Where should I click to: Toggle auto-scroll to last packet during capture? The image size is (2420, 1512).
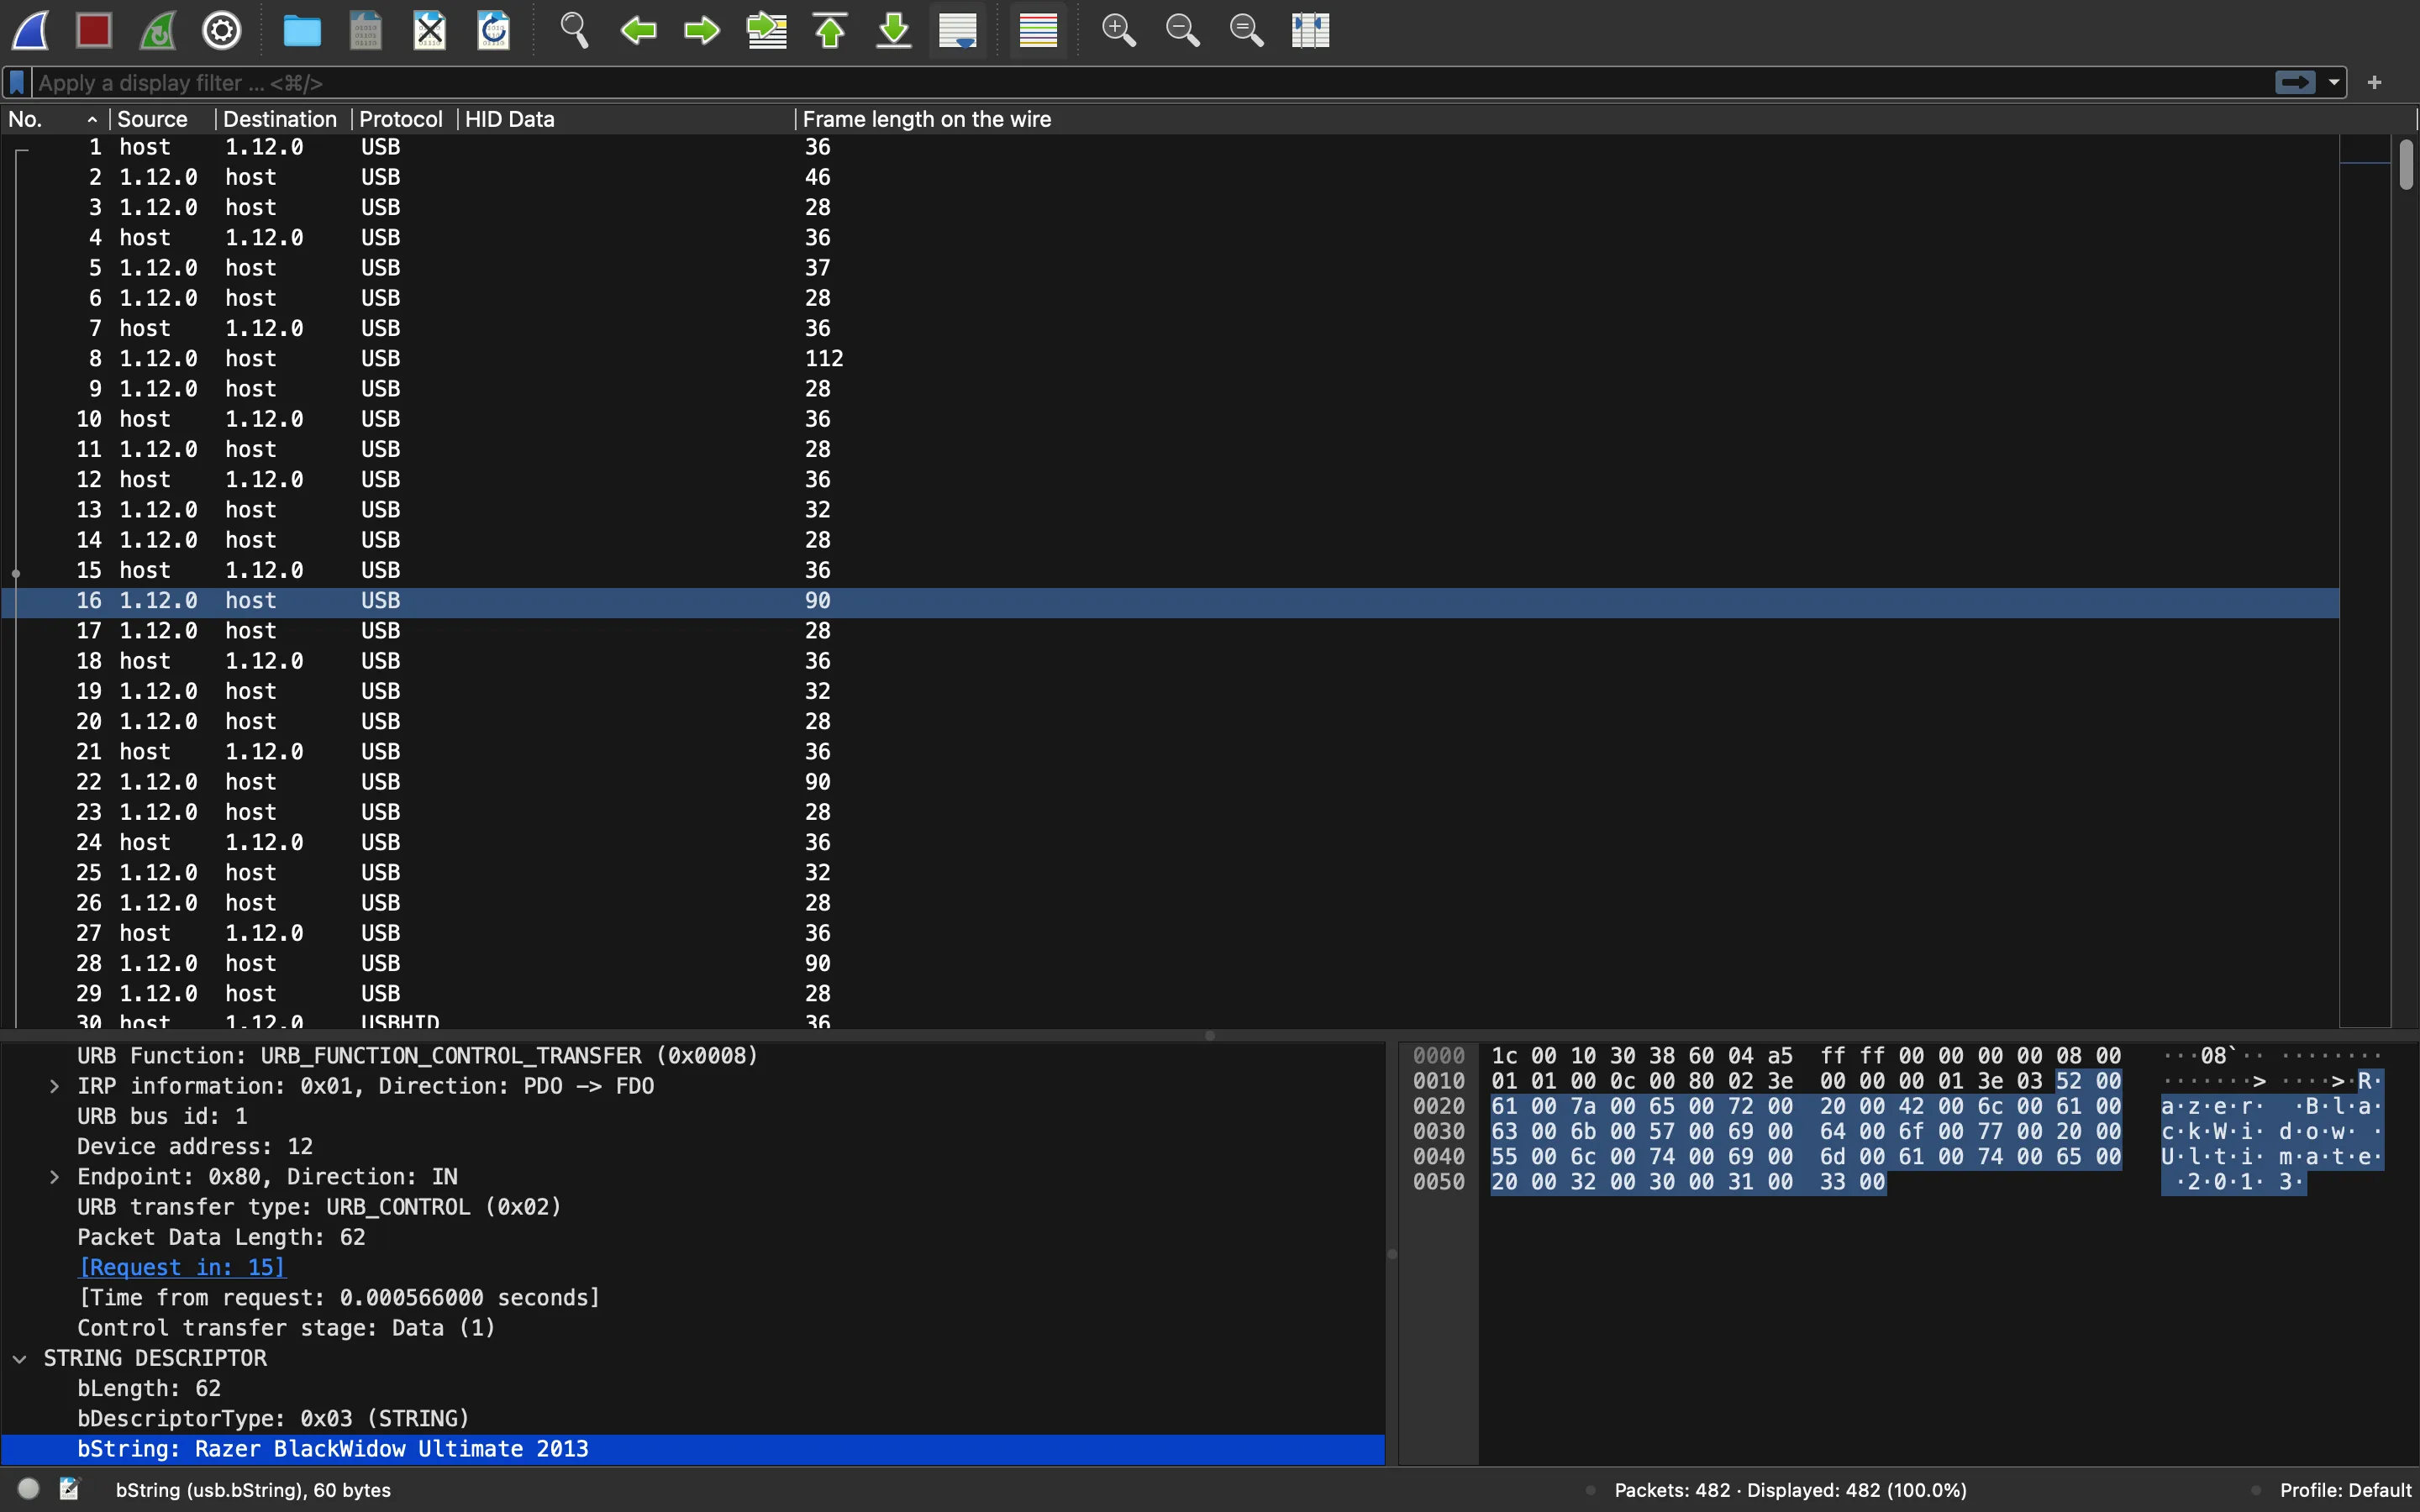point(958,30)
